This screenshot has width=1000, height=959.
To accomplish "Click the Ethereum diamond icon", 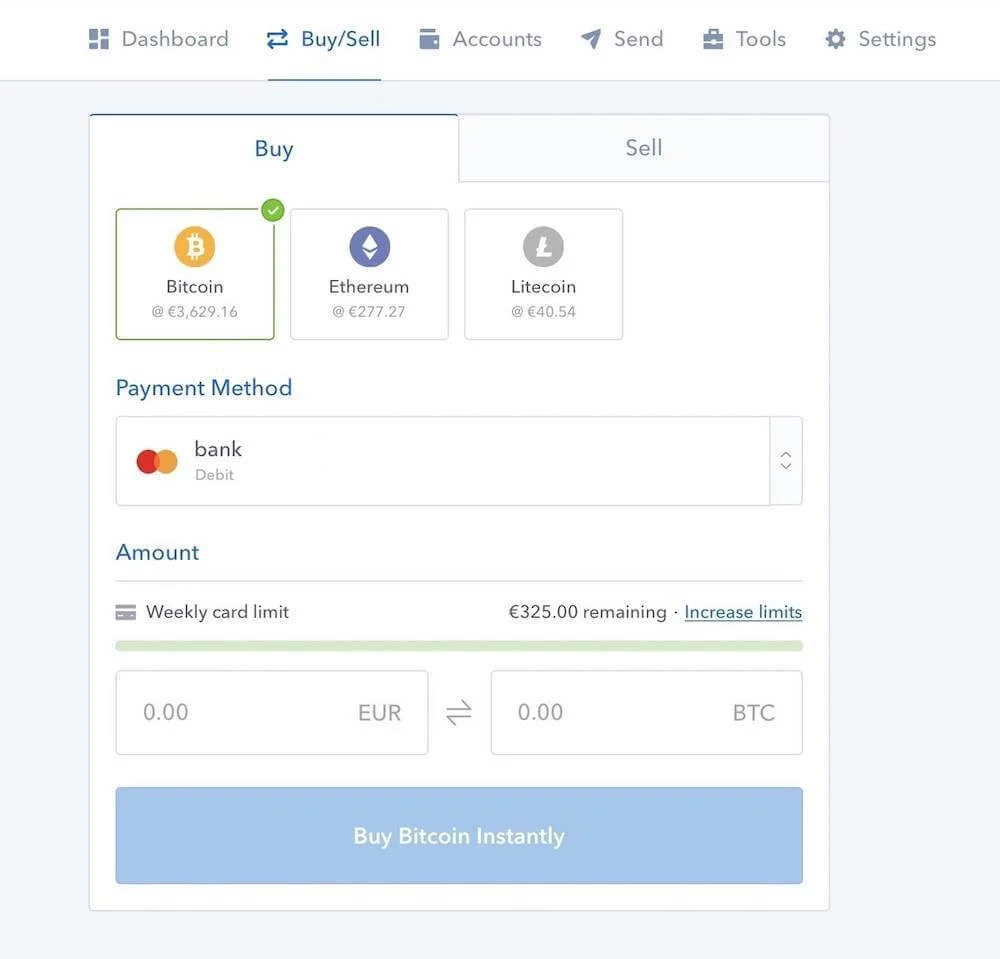I will click(x=369, y=246).
